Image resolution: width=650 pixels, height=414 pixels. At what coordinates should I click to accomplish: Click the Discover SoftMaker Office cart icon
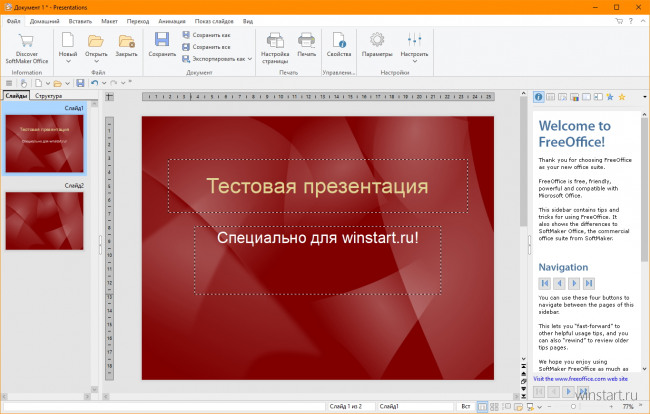(26, 40)
